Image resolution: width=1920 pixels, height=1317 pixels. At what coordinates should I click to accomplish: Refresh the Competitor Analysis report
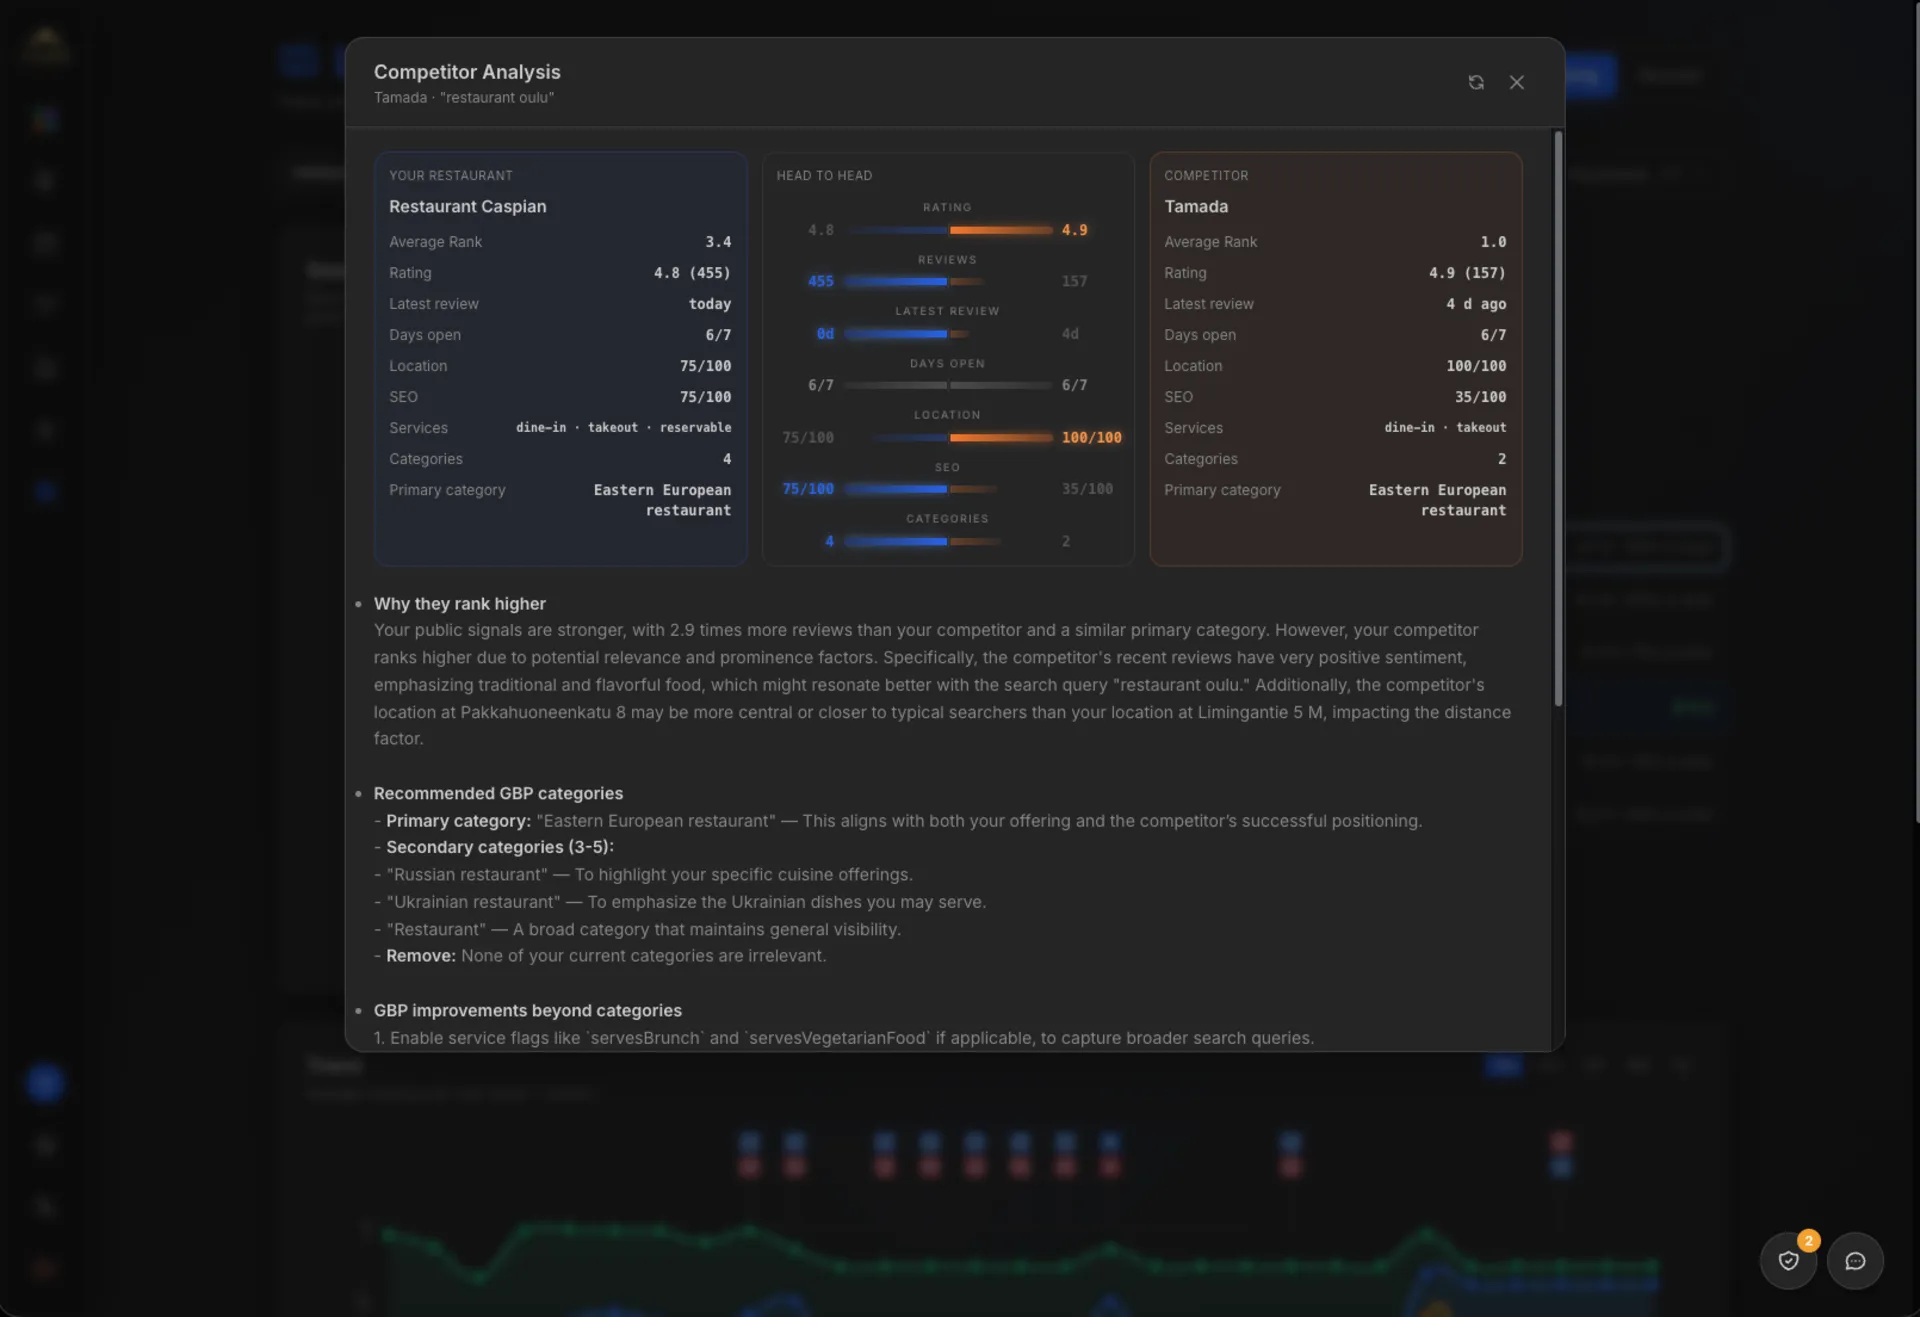[1476, 82]
